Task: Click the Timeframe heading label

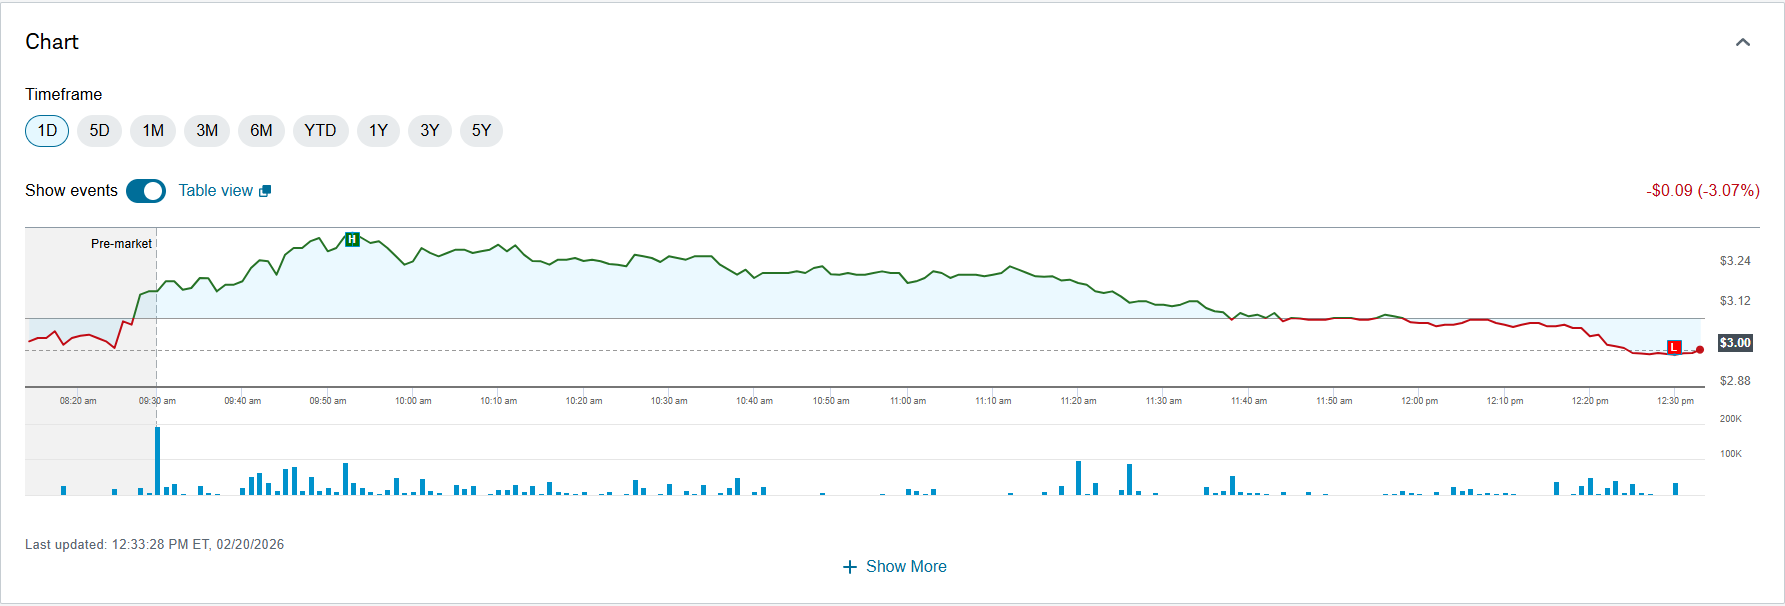Action: point(64,95)
